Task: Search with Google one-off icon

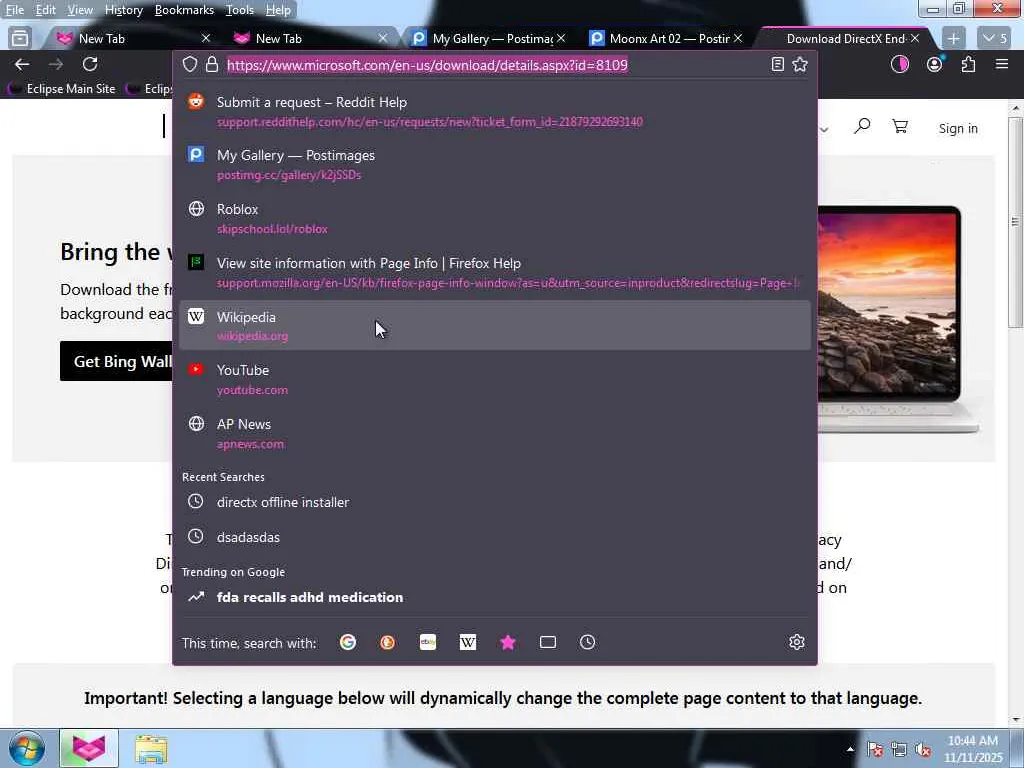Action: click(348, 643)
